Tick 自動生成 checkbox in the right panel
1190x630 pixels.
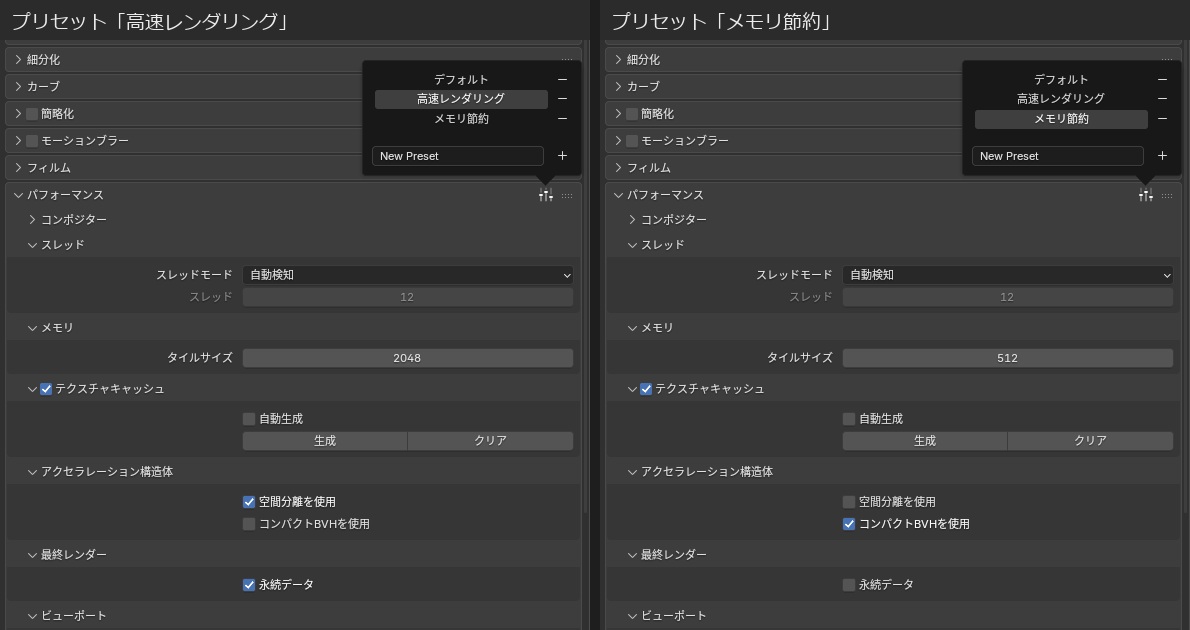[849, 419]
